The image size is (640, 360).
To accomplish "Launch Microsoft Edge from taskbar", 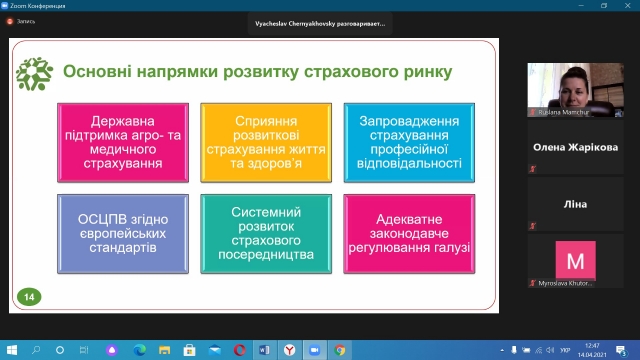I will (x=140, y=350).
